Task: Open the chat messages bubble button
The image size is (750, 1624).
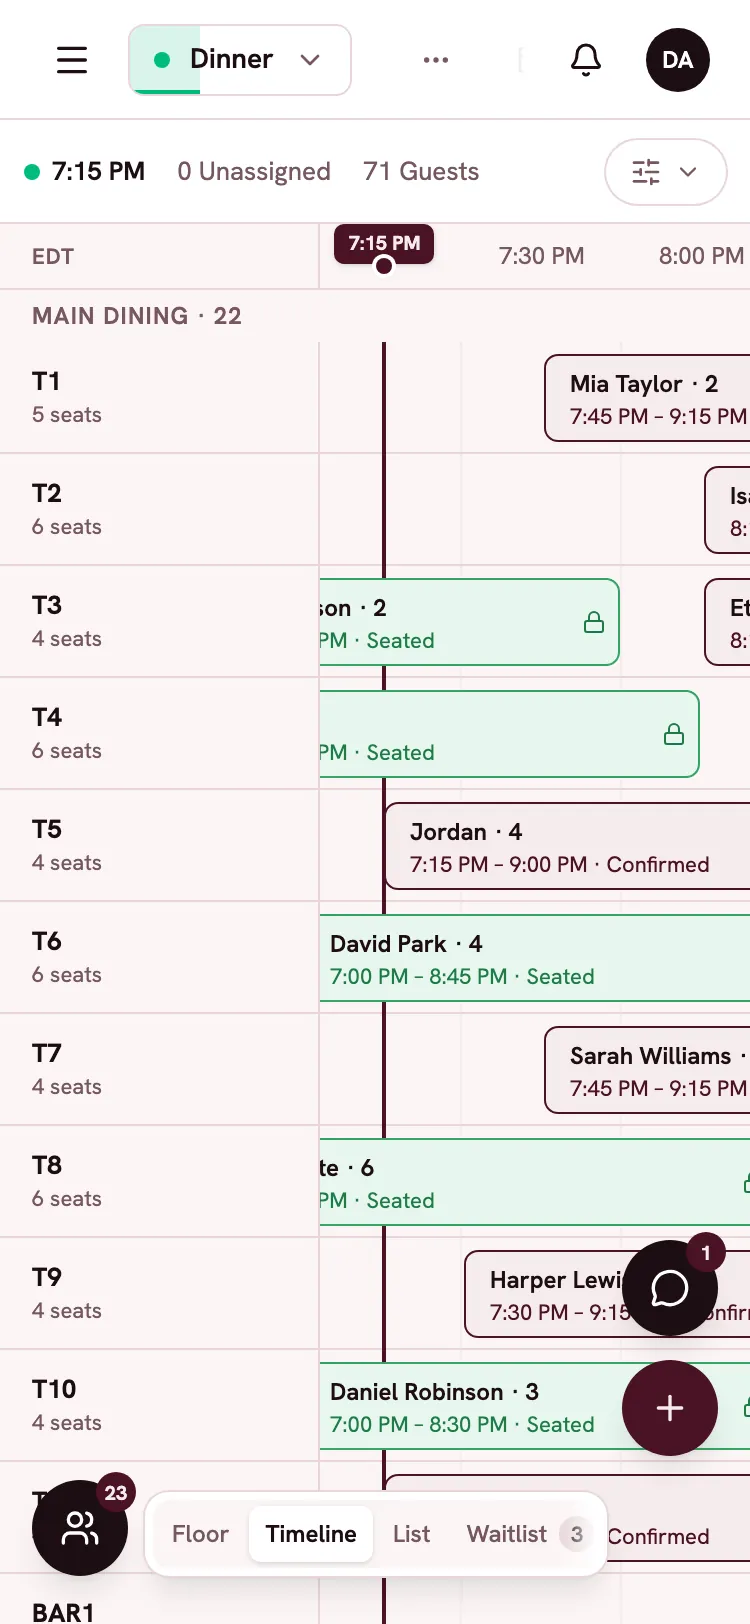Action: (670, 1288)
